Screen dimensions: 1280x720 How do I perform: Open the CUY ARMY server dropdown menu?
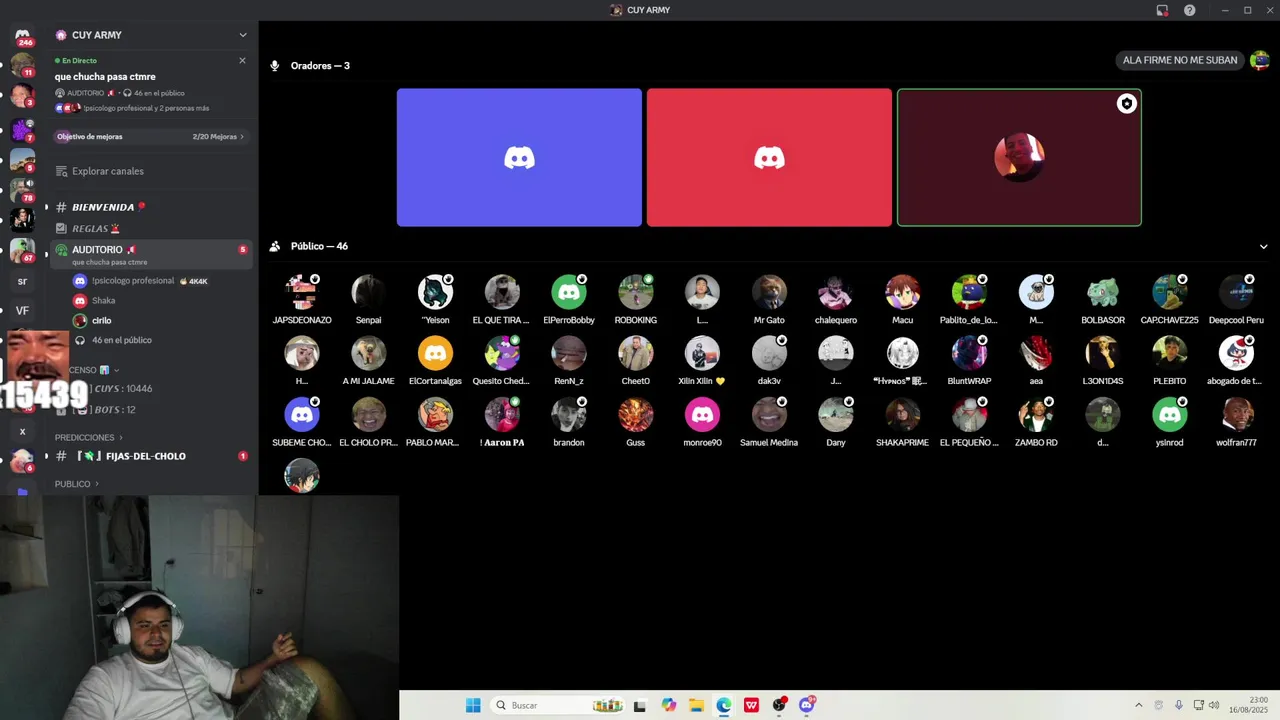(x=242, y=35)
